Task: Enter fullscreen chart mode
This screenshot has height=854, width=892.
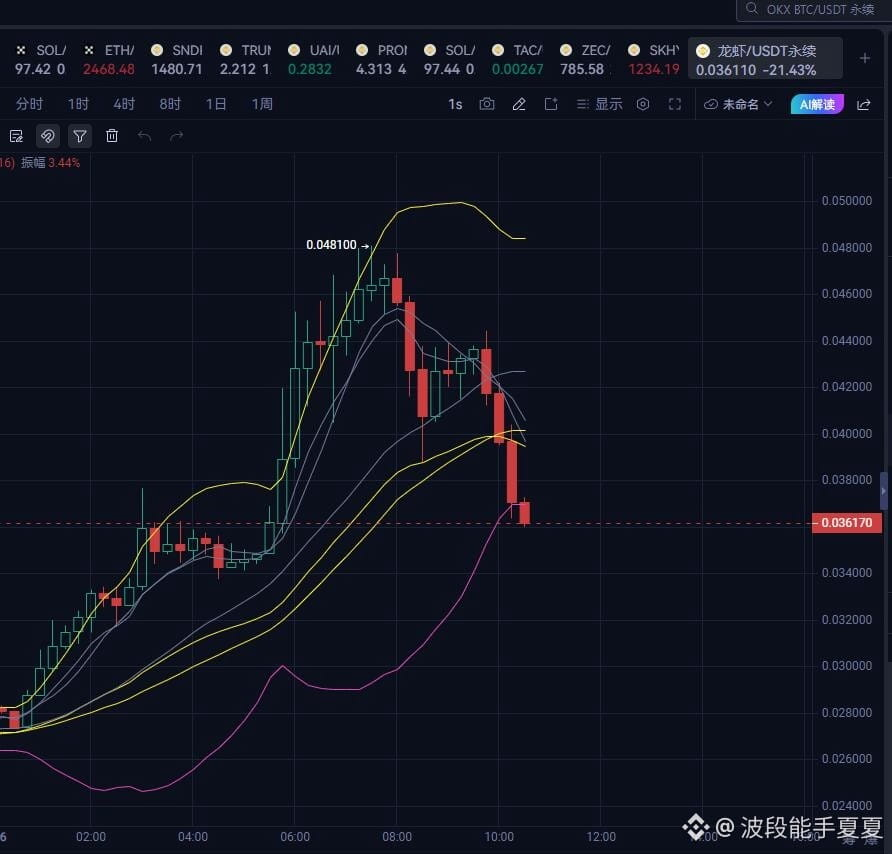Action: pos(675,104)
